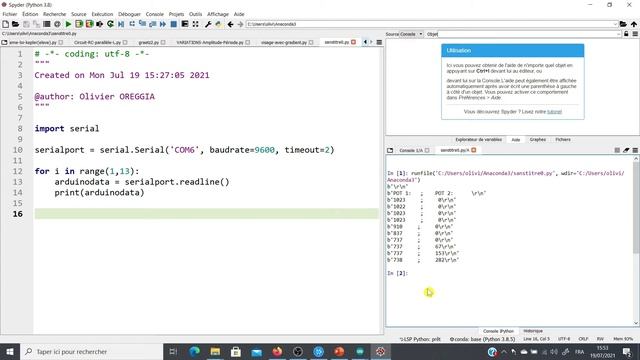This screenshot has height=360, width=640.
Task: Browse tabs icon at left of editor tabs
Action: [x=4, y=42]
